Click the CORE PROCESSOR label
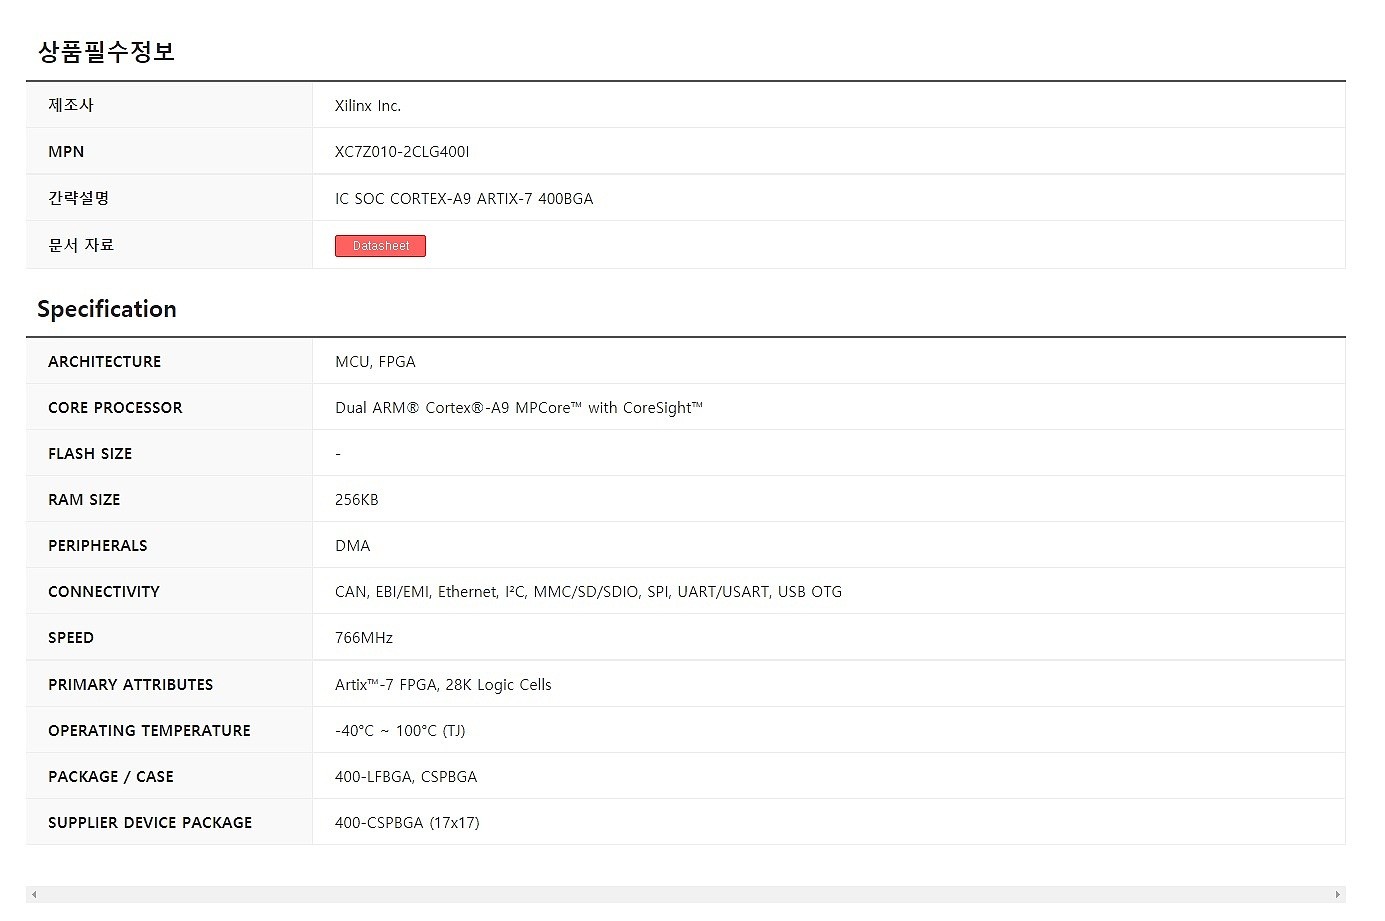The image size is (1385, 921). point(115,408)
